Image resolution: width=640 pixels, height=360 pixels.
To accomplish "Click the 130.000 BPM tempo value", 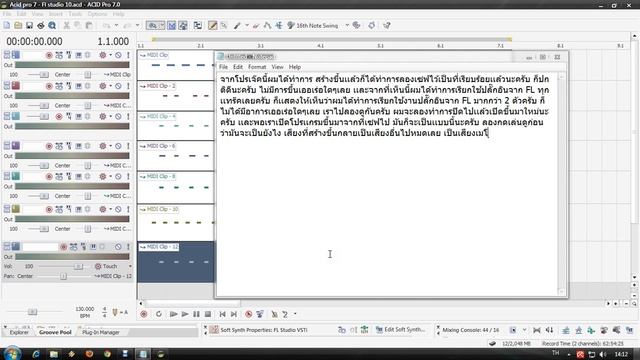I will tap(85, 309).
